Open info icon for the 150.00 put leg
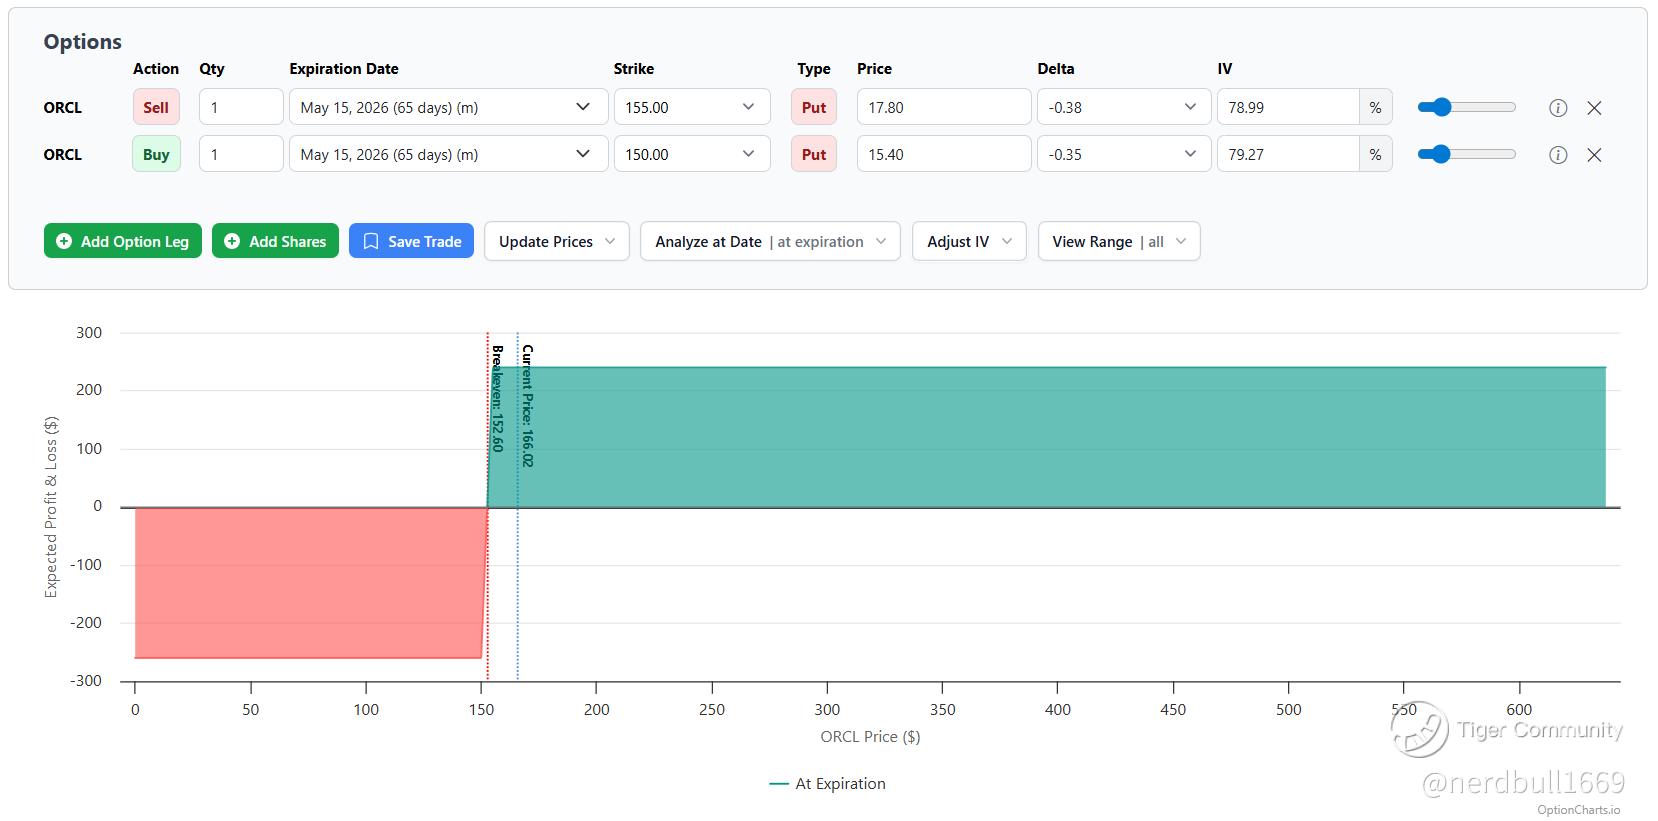 coord(1558,155)
